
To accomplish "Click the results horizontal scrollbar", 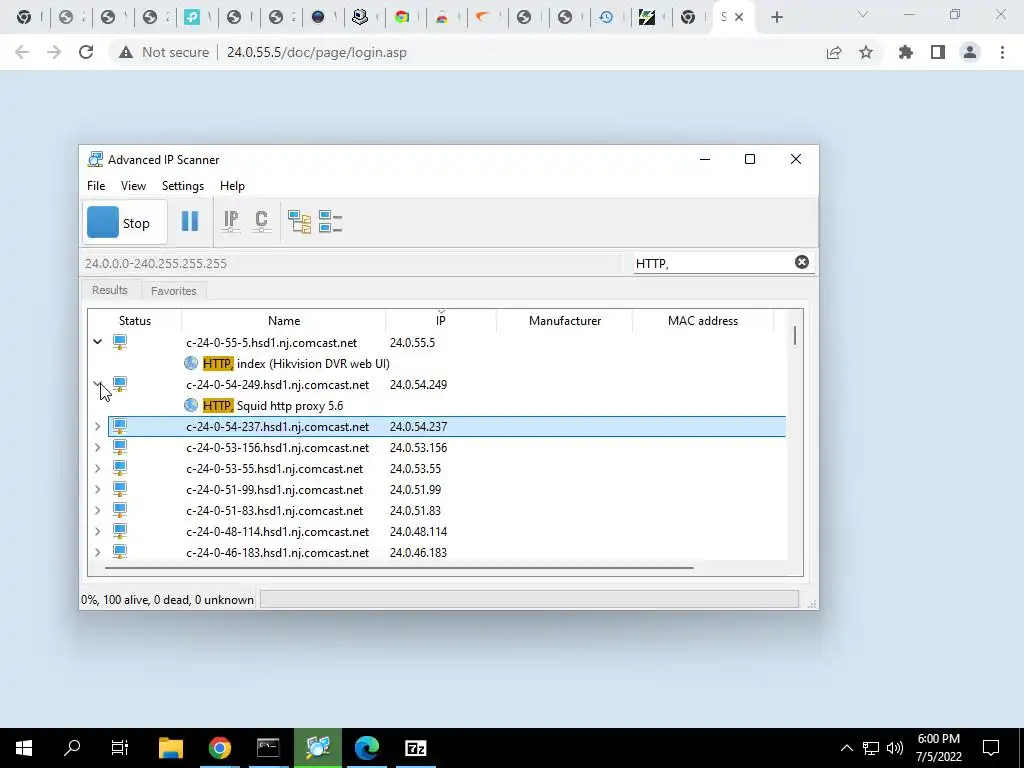I will [399, 568].
